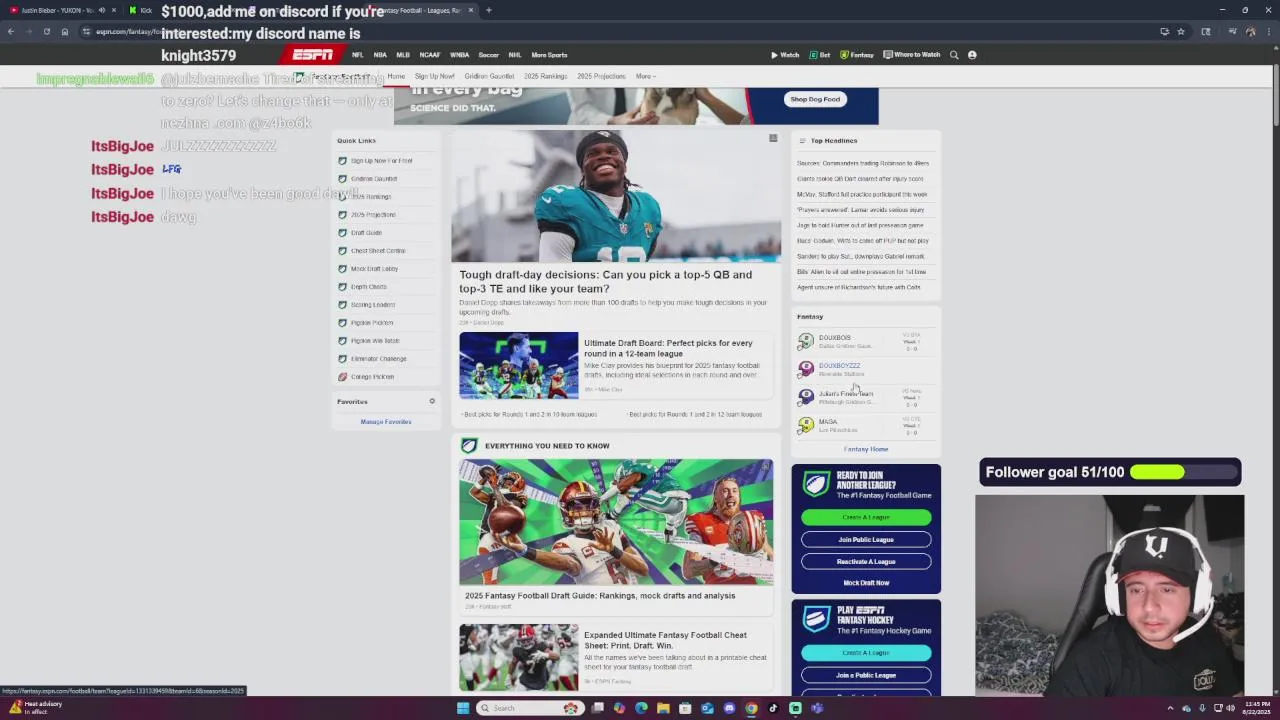Open a new browser tab with plus

(488, 10)
